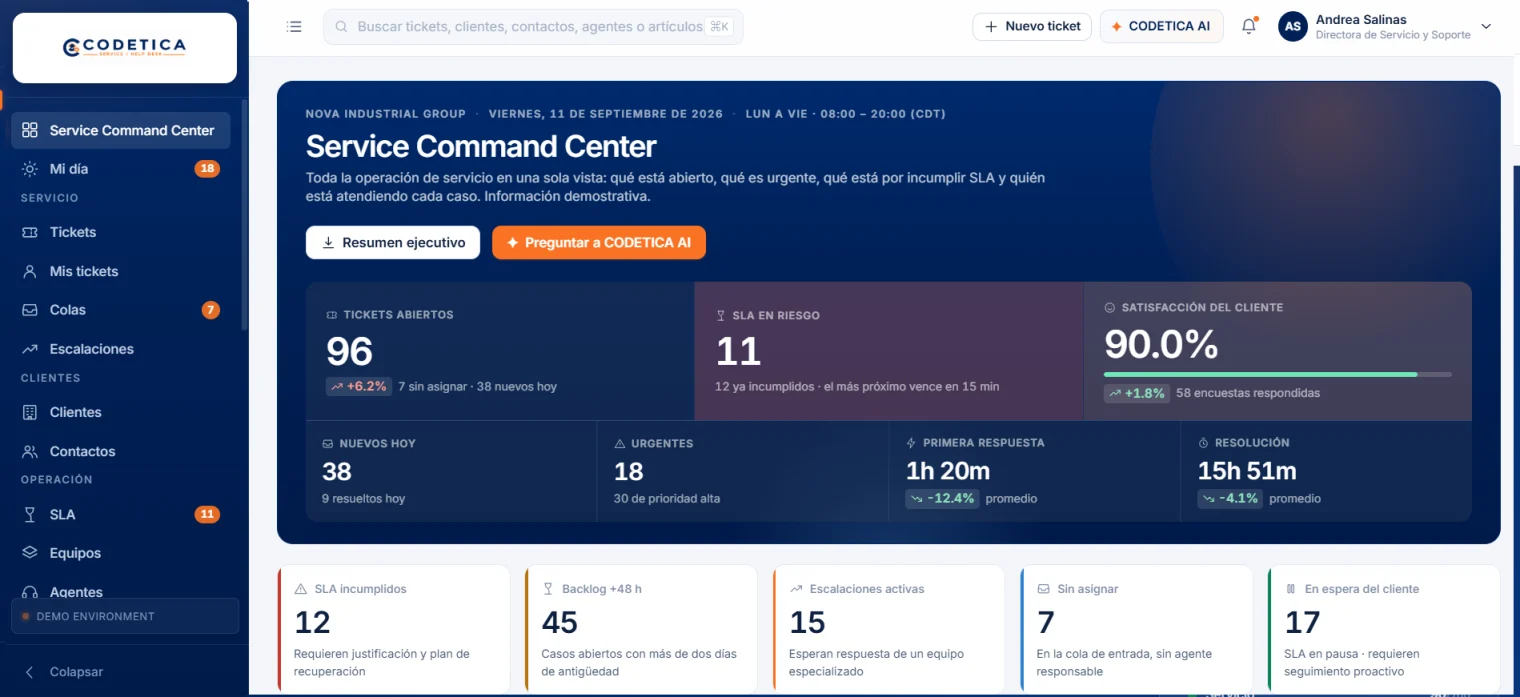This screenshot has width=1520, height=697.
Task: Open Escalaciones menu item
Action: [x=121, y=349]
